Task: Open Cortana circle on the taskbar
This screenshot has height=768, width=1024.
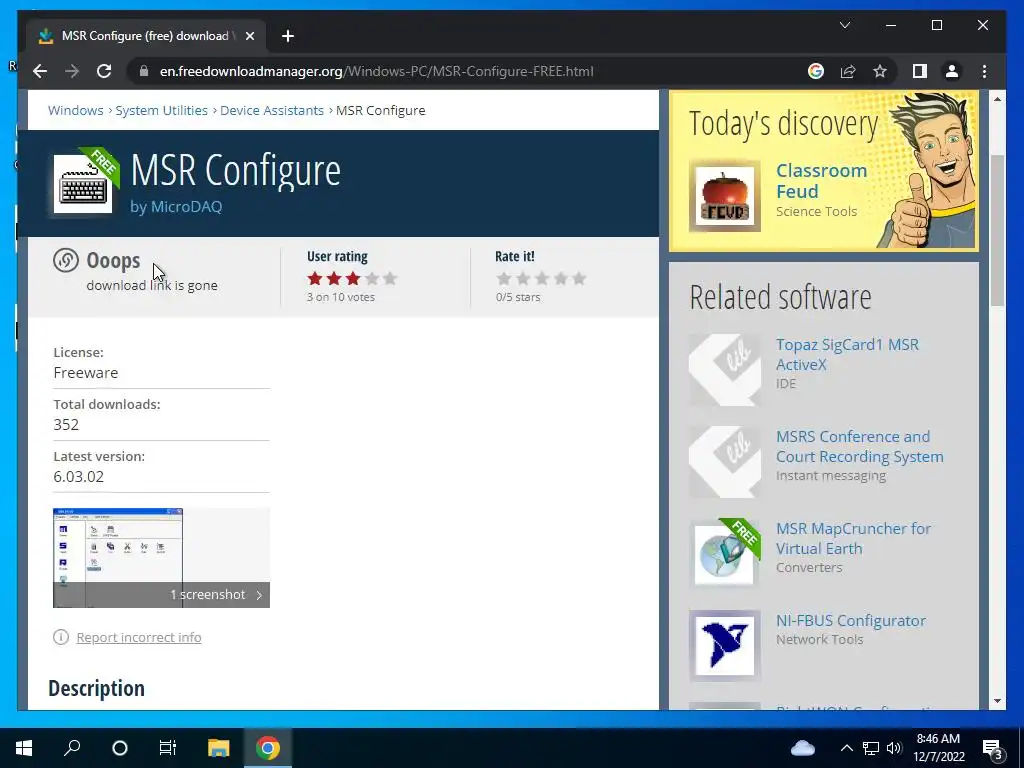Action: click(120, 748)
